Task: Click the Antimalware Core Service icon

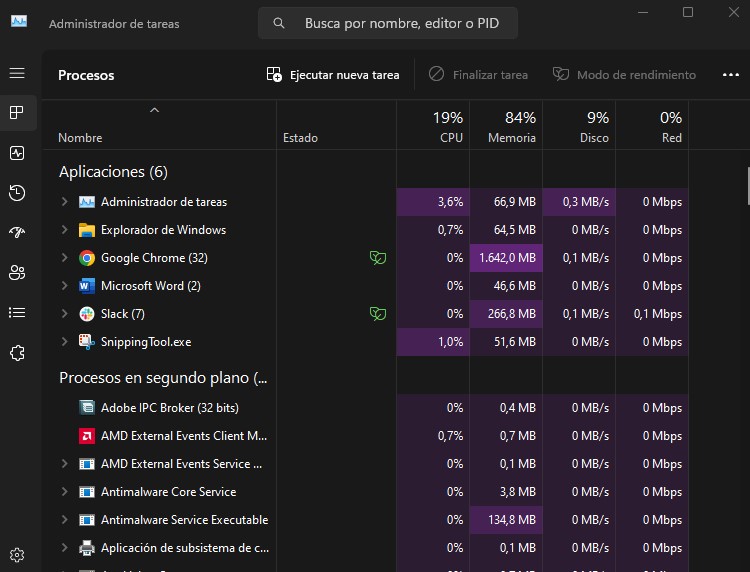Action: [87, 492]
